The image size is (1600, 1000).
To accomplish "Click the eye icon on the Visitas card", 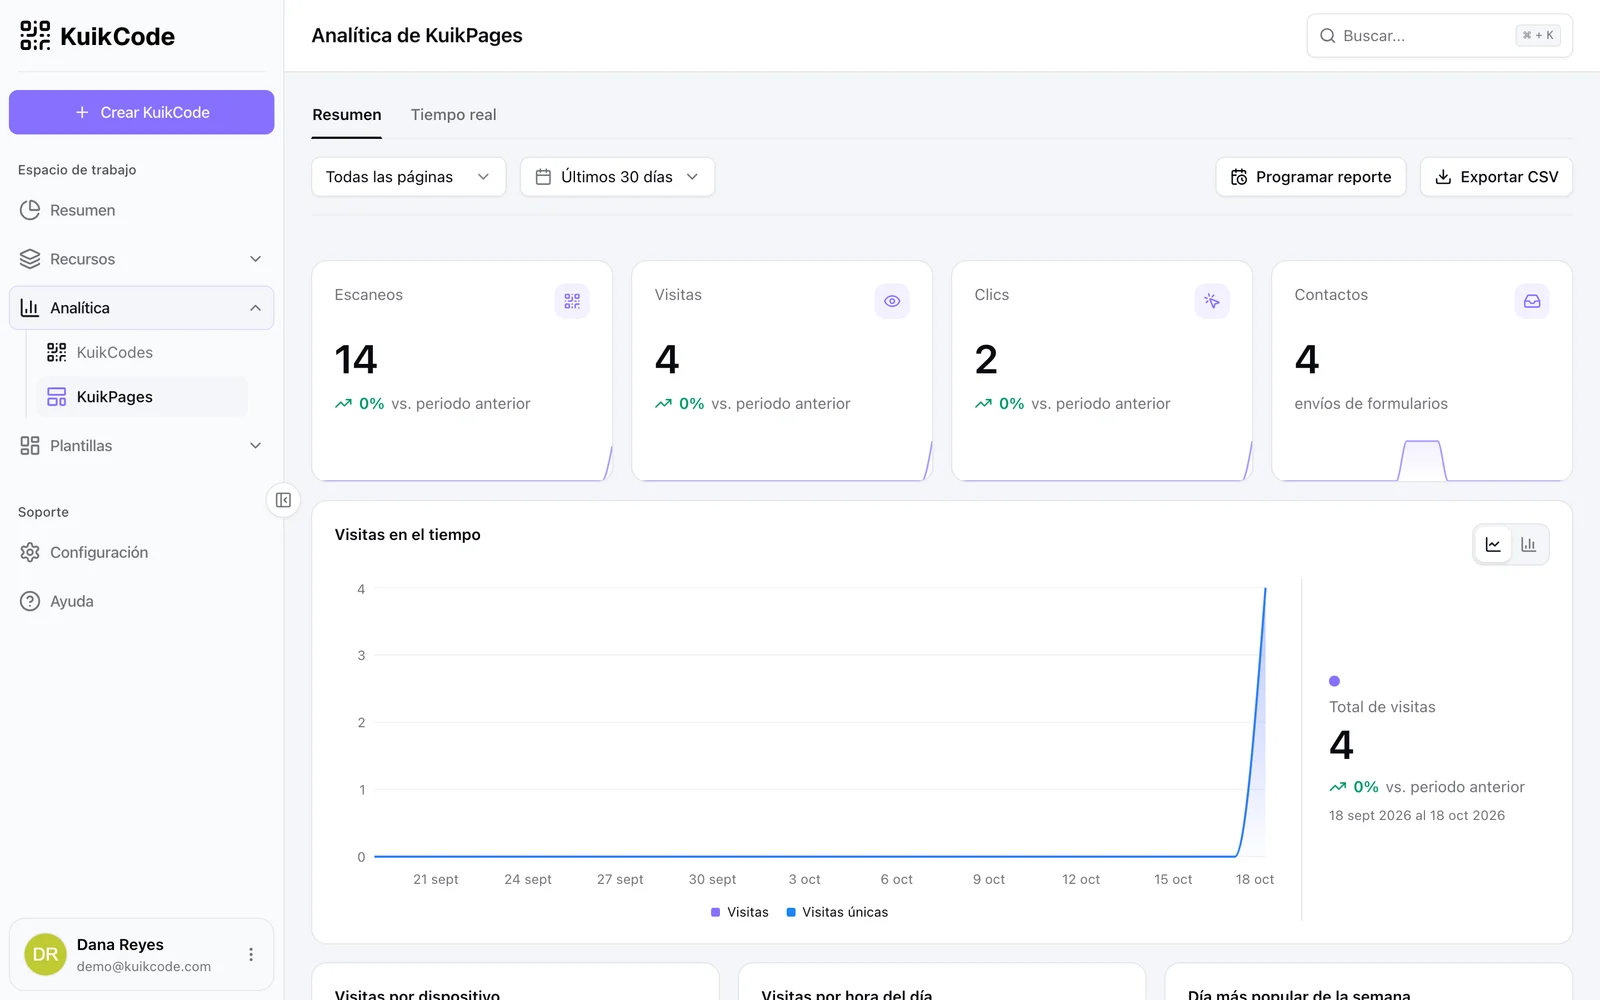I will pos(892,301).
